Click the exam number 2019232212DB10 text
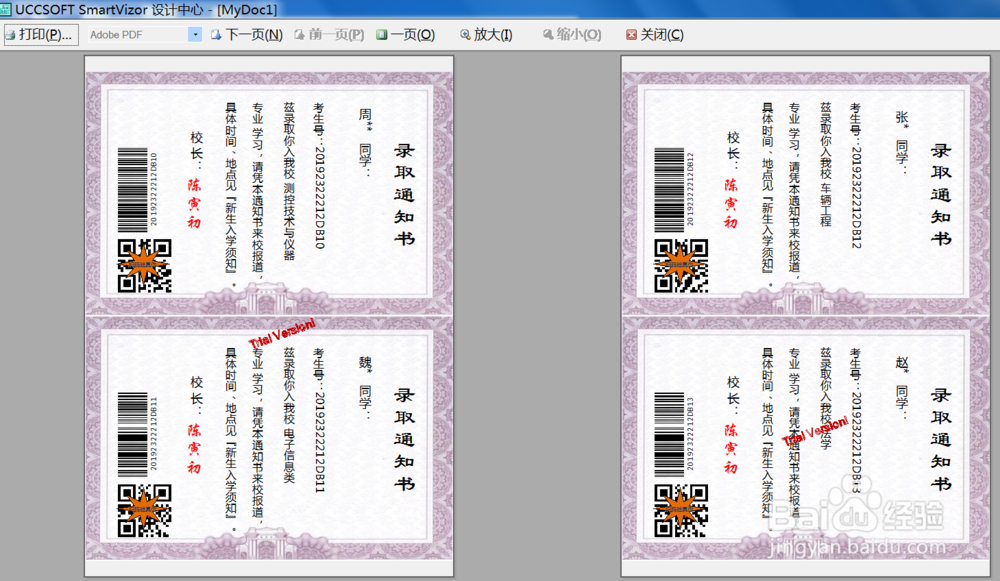Viewport: 1000px width, 581px height. point(320,196)
